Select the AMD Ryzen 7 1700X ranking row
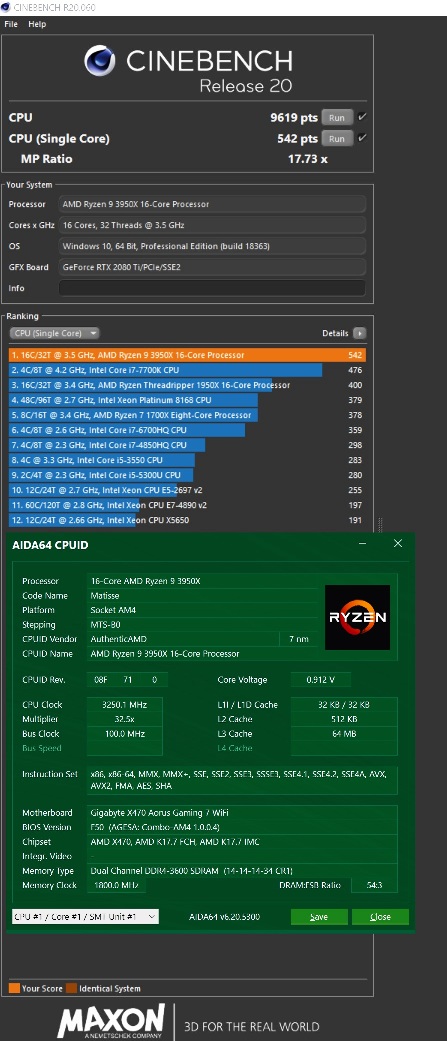 click(x=187, y=415)
